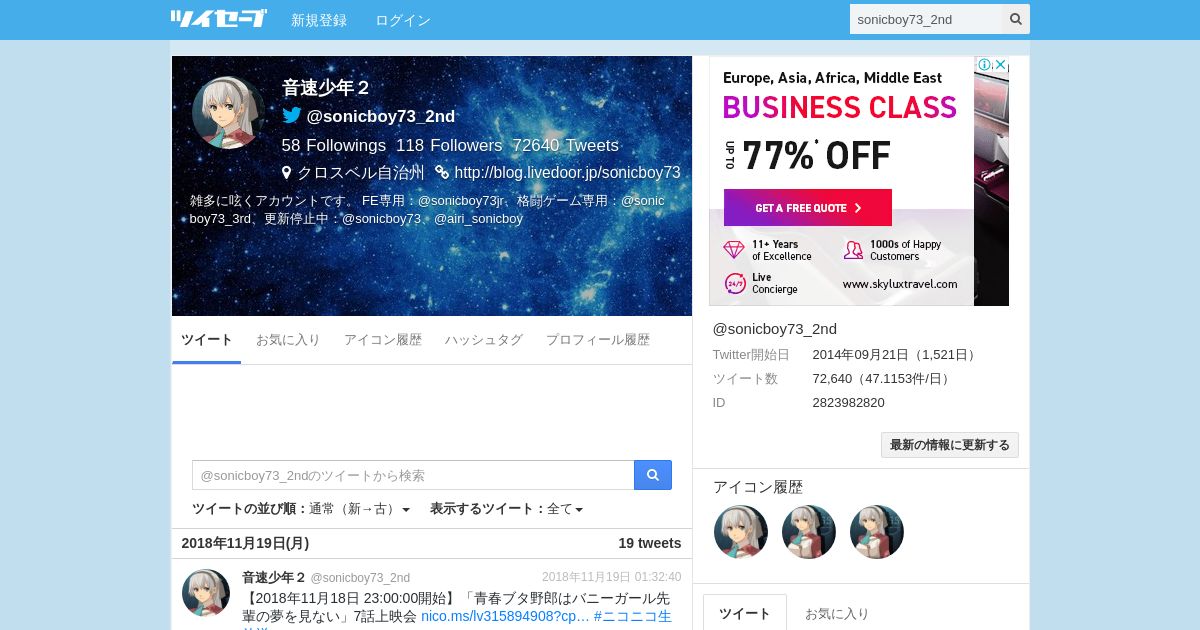Click tweet timestamp 2018年11月19日 01:32:40
Screen dimensions: 1200x630
coord(611,577)
